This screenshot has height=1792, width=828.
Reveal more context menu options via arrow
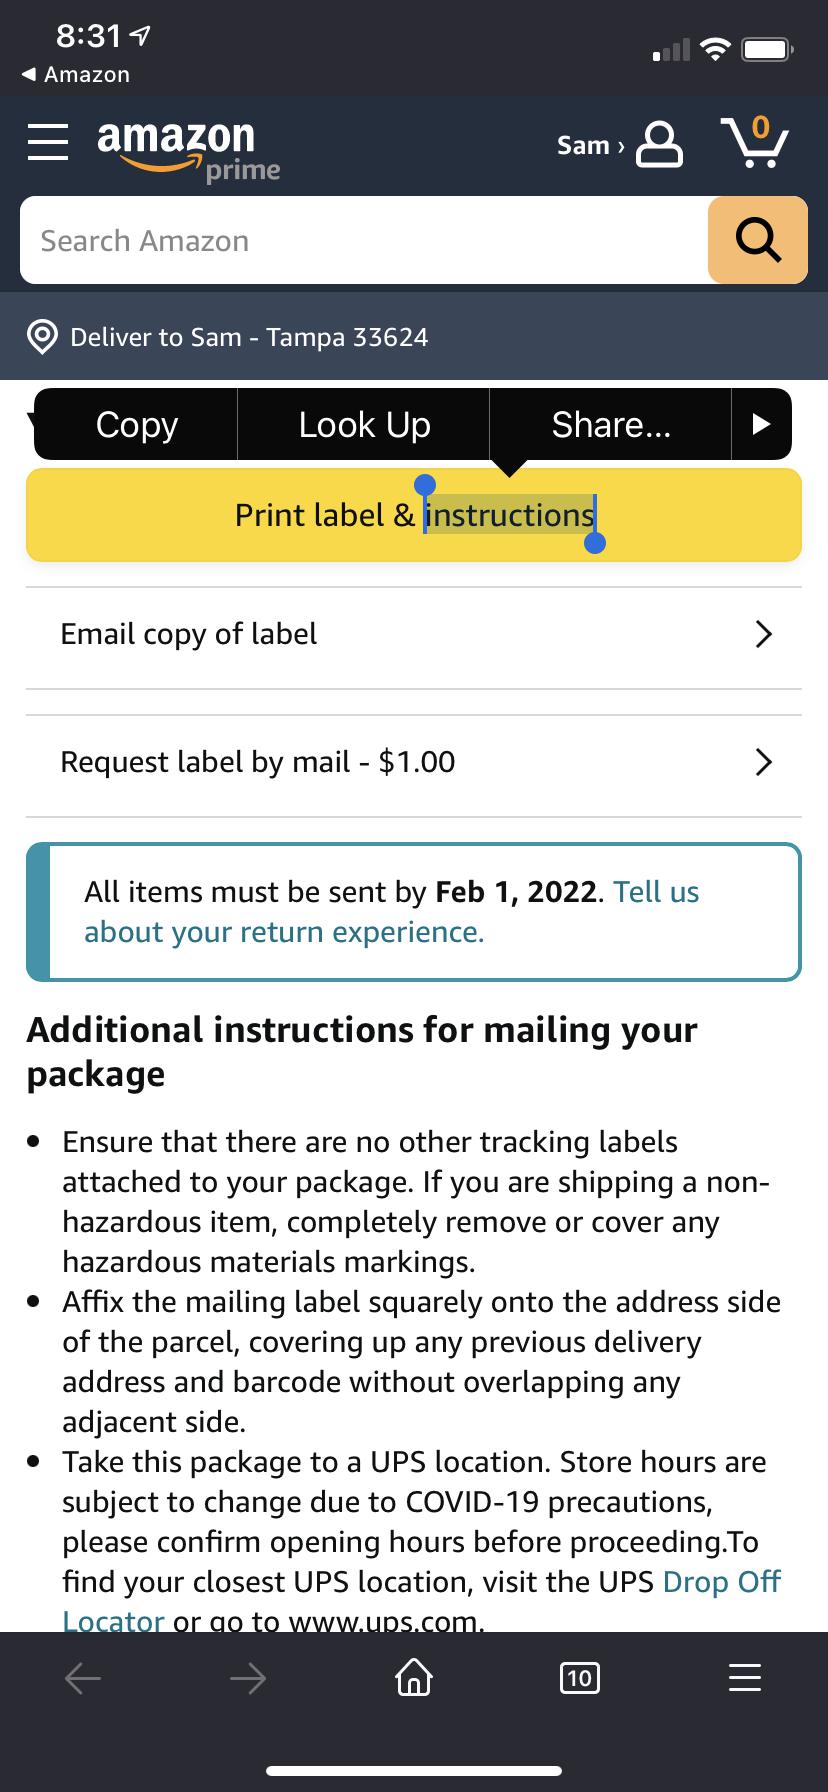point(761,424)
